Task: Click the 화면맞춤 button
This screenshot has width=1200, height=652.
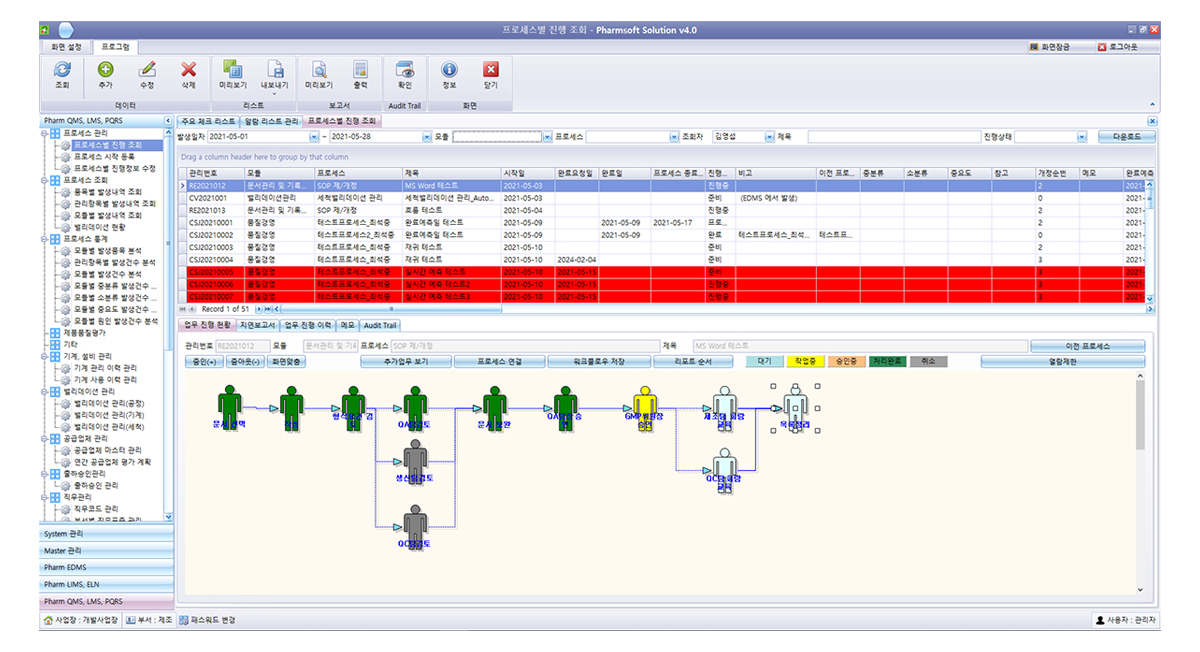Action: click(286, 361)
